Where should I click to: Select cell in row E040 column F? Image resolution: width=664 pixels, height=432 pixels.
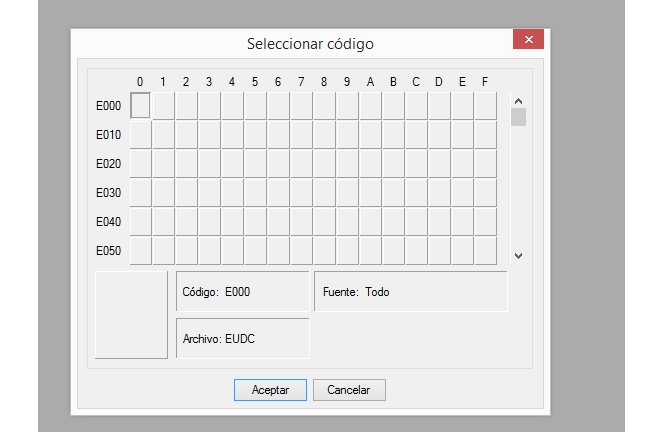[x=485, y=222]
